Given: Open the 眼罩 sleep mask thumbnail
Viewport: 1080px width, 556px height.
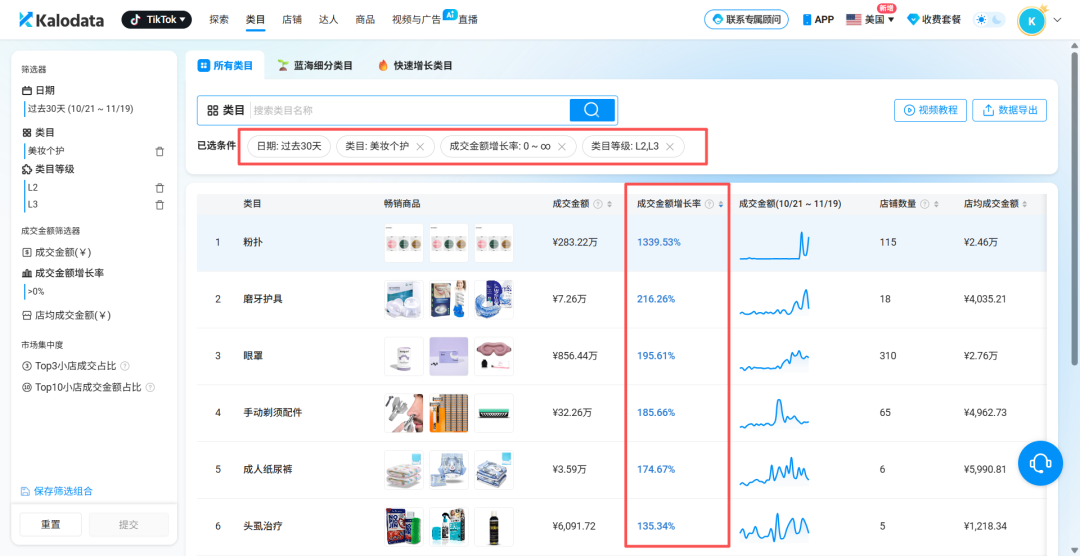Looking at the screenshot, I should click(x=493, y=356).
